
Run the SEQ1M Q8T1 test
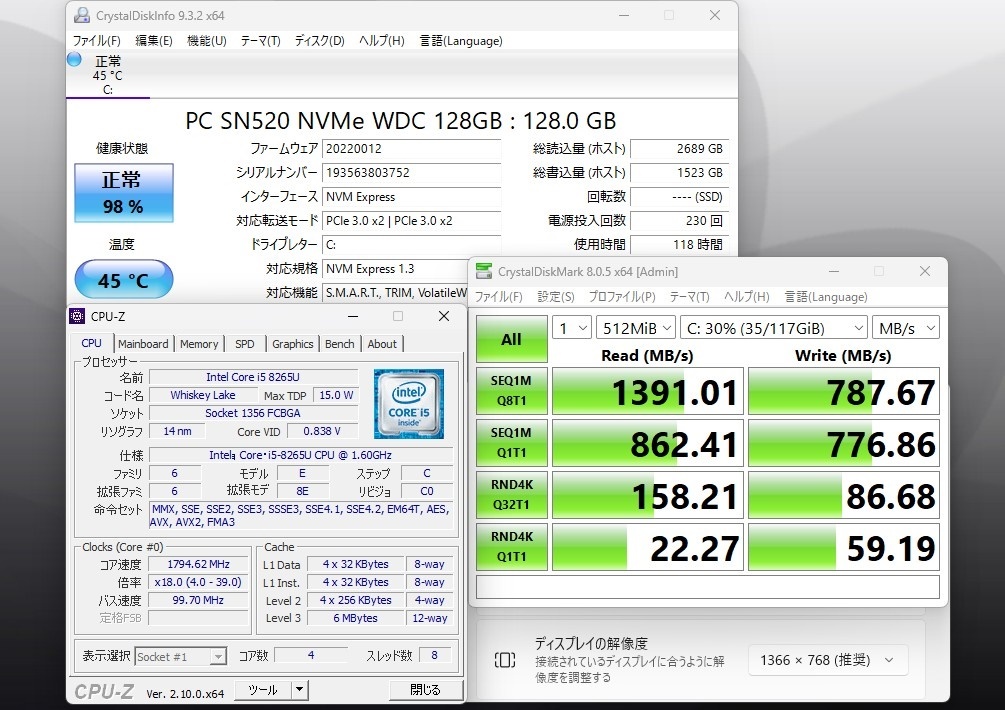pos(511,390)
